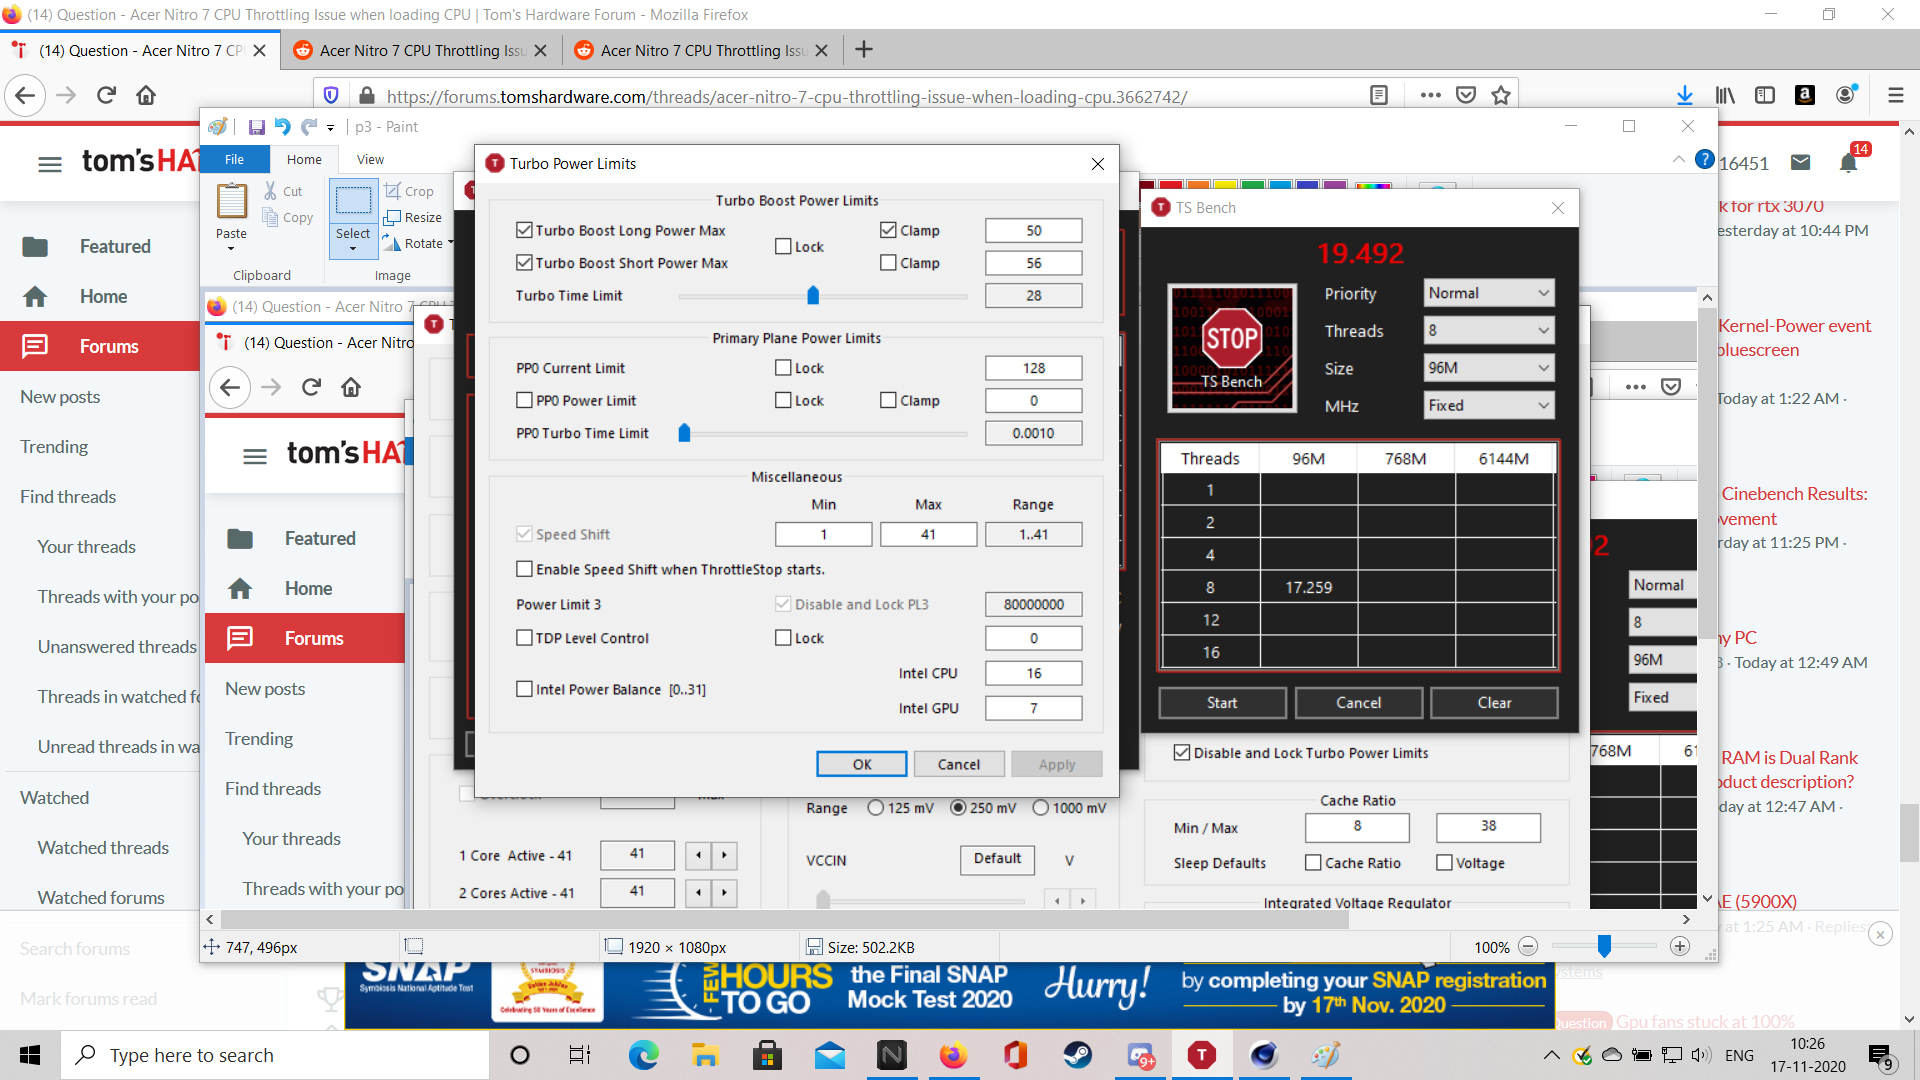Open the Mail app from taskbar

coord(829,1055)
